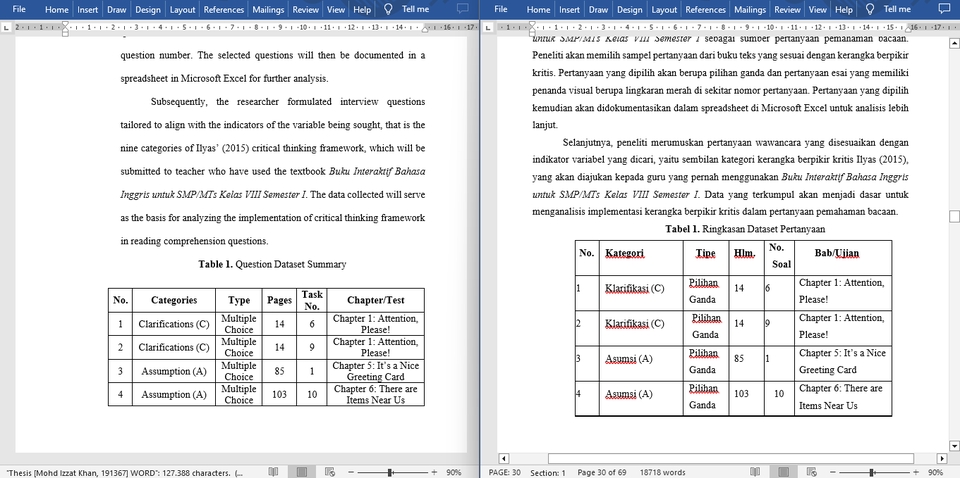Open comments icon in left window ribbon
This screenshot has width=960, height=478.
click(463, 9)
